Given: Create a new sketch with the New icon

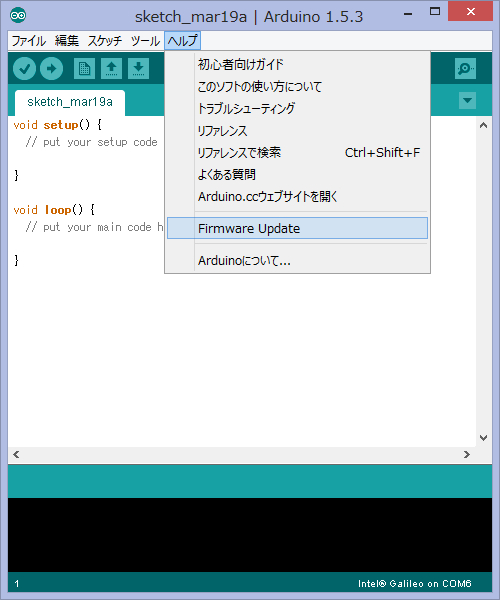Looking at the screenshot, I should pyautogui.click(x=84, y=69).
